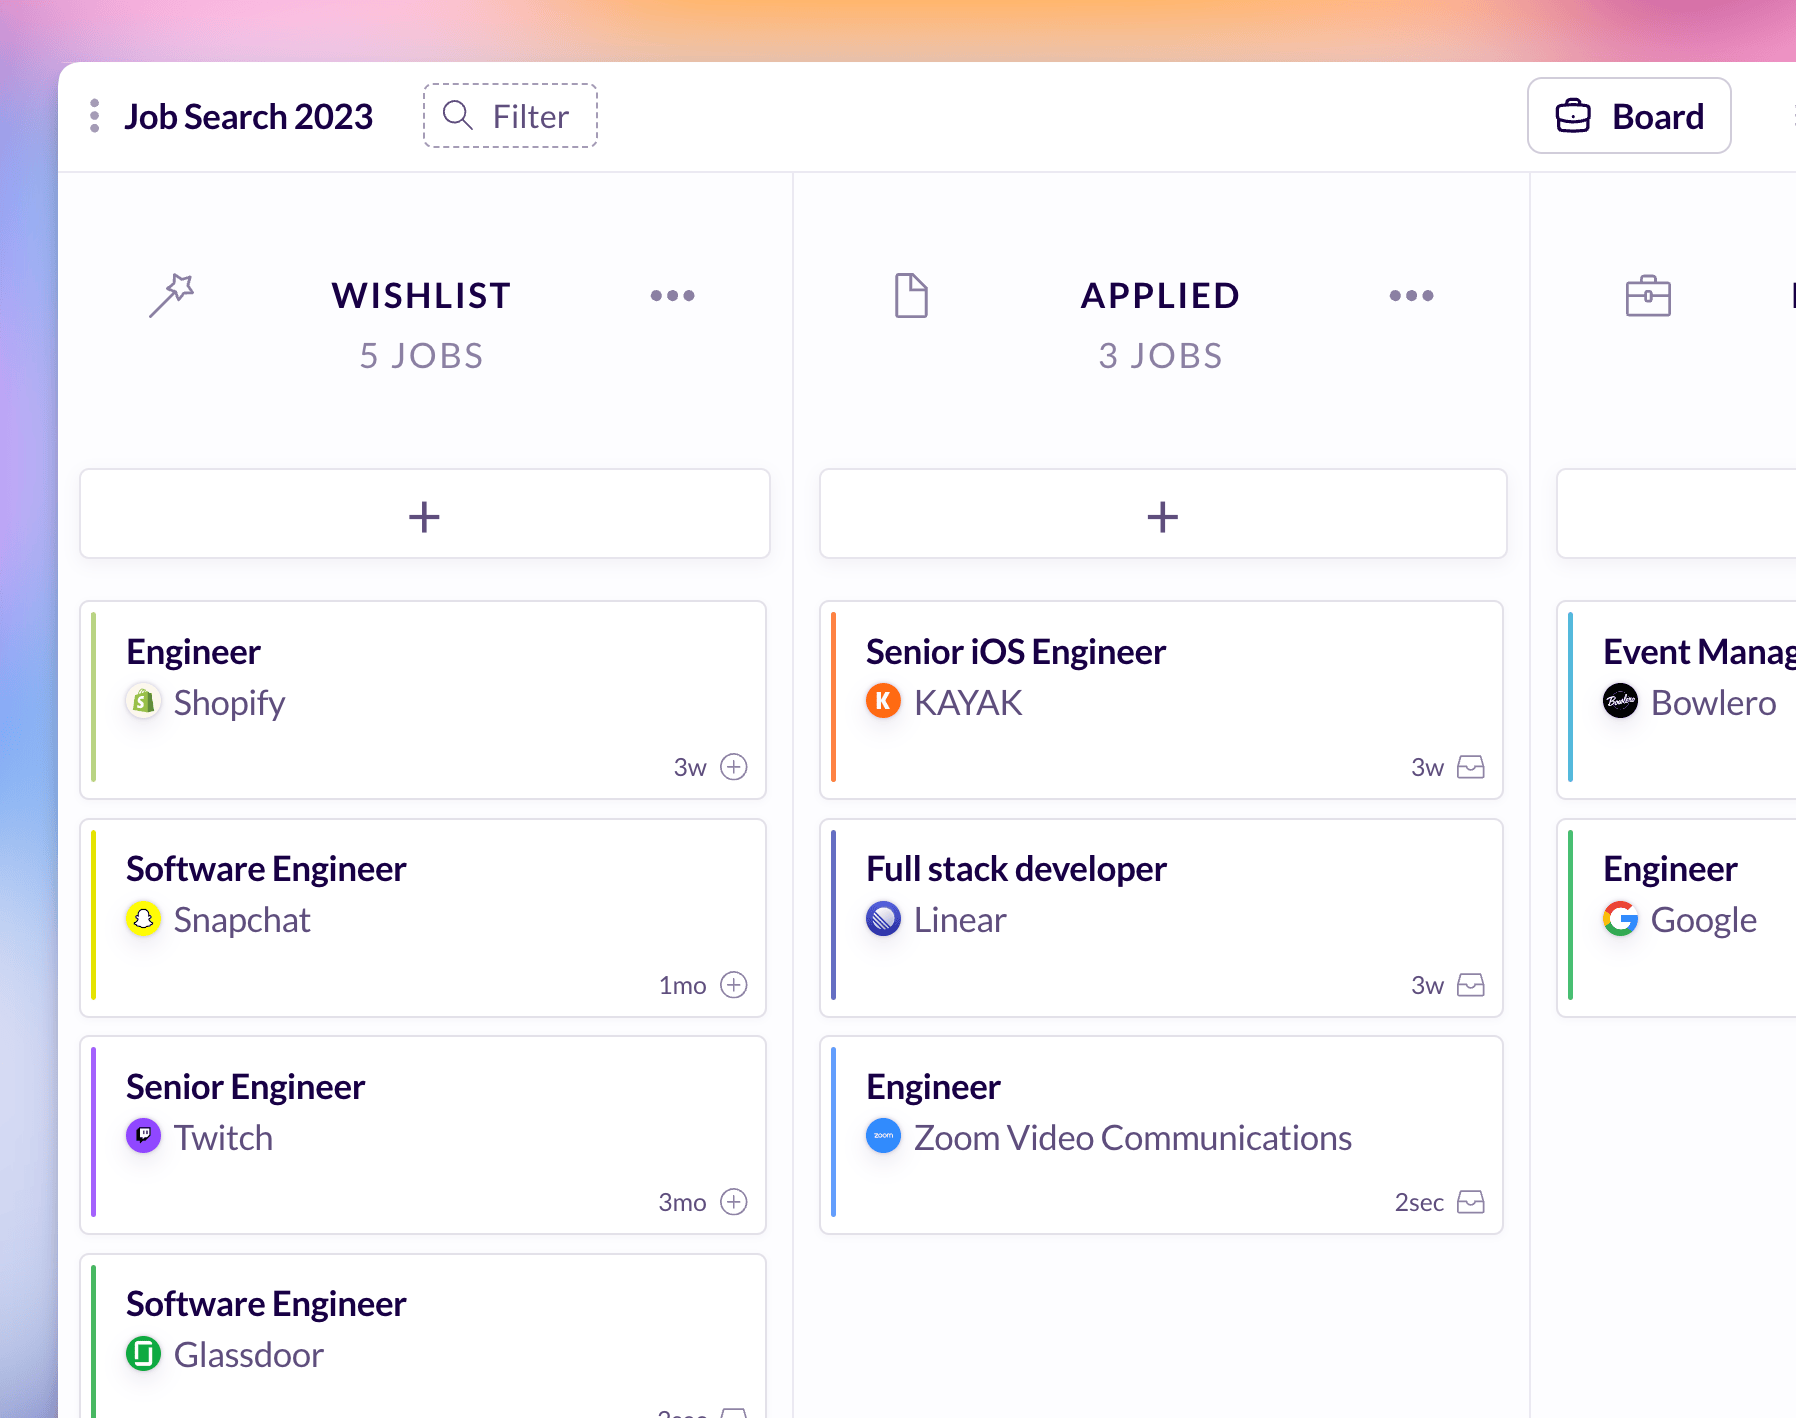Click the plus circle on Shopify card
This screenshot has width=1796, height=1418.
734,767
